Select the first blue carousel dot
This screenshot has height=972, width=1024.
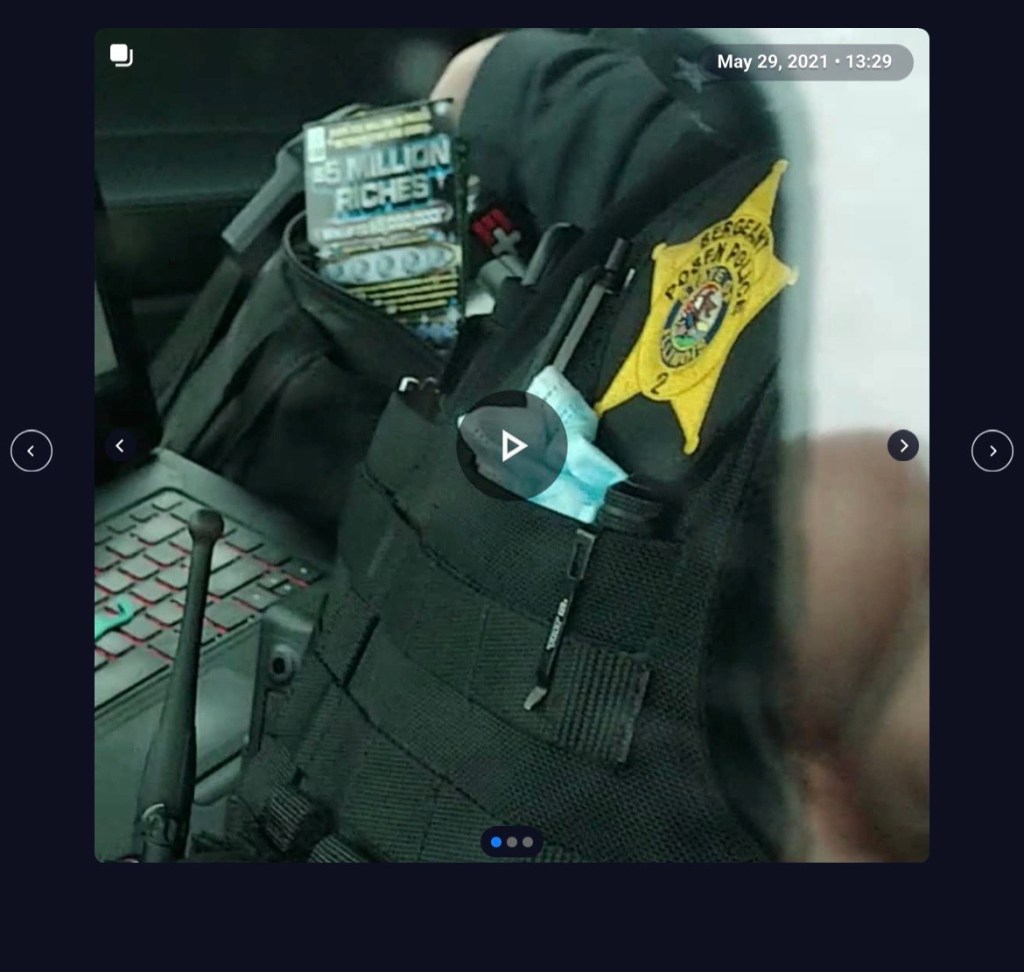(x=496, y=842)
